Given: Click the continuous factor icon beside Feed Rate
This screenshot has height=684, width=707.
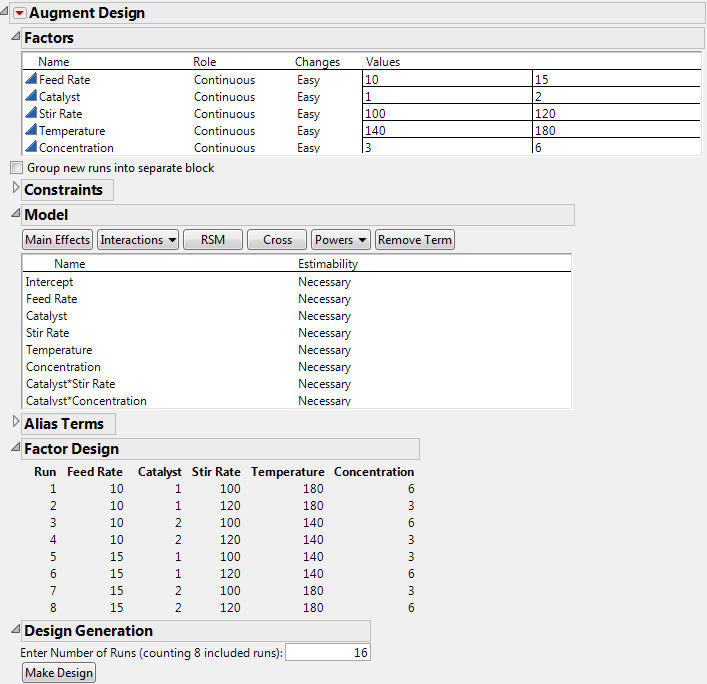Looking at the screenshot, I should pos(31,80).
